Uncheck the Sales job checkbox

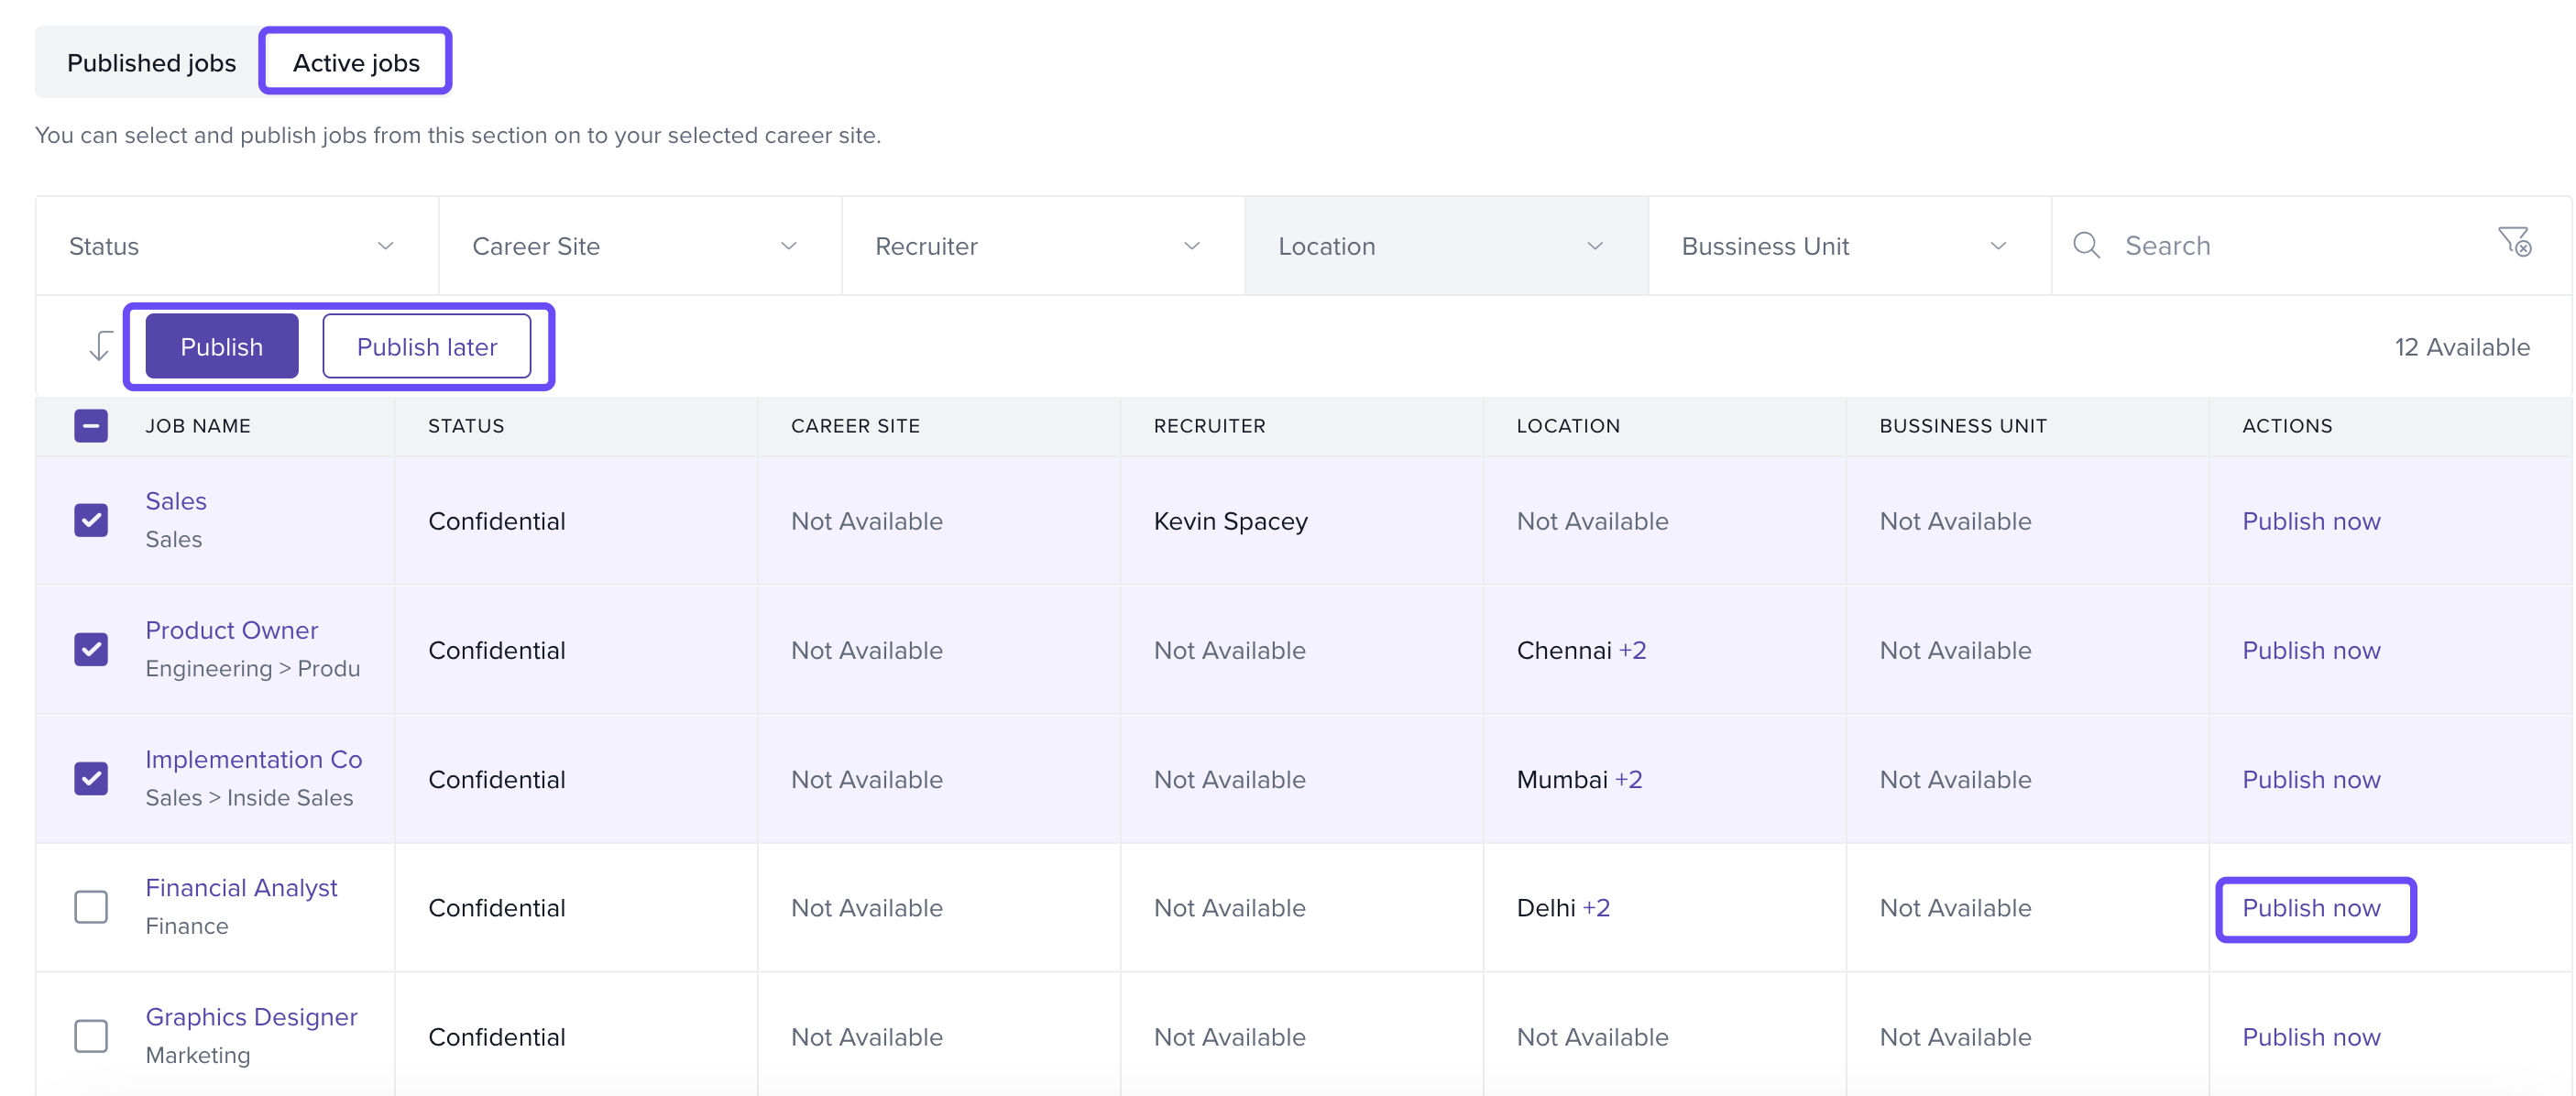(x=91, y=520)
